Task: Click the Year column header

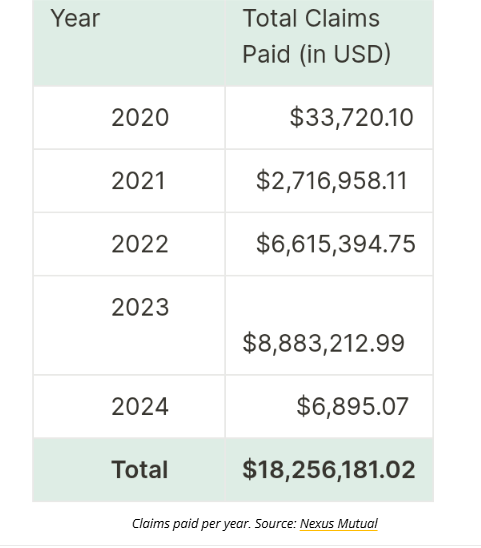Action: 129,43
